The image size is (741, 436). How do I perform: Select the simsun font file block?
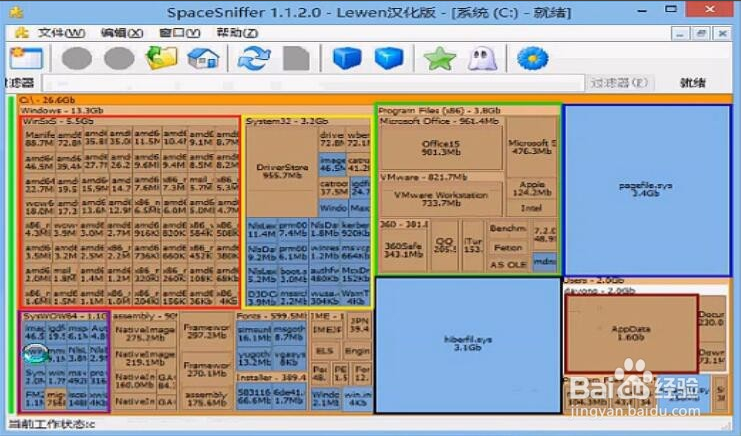[254, 333]
